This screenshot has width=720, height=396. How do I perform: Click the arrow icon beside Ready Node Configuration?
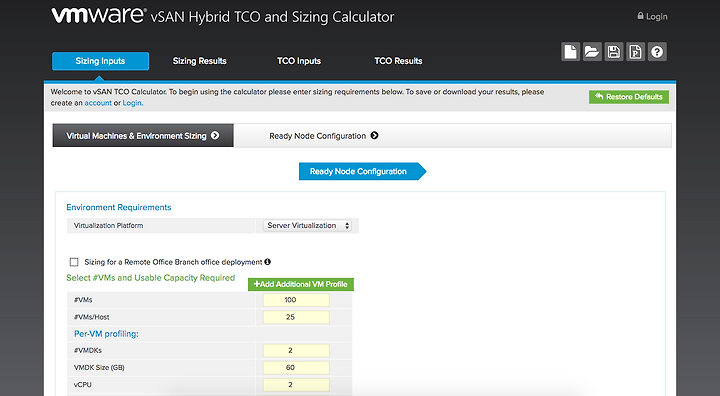coord(375,136)
